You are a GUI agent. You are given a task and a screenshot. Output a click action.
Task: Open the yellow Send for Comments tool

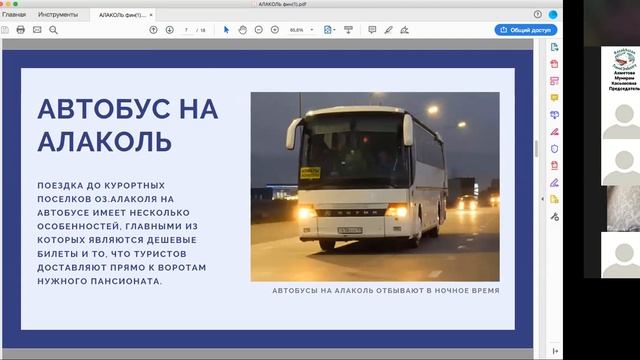point(554,199)
